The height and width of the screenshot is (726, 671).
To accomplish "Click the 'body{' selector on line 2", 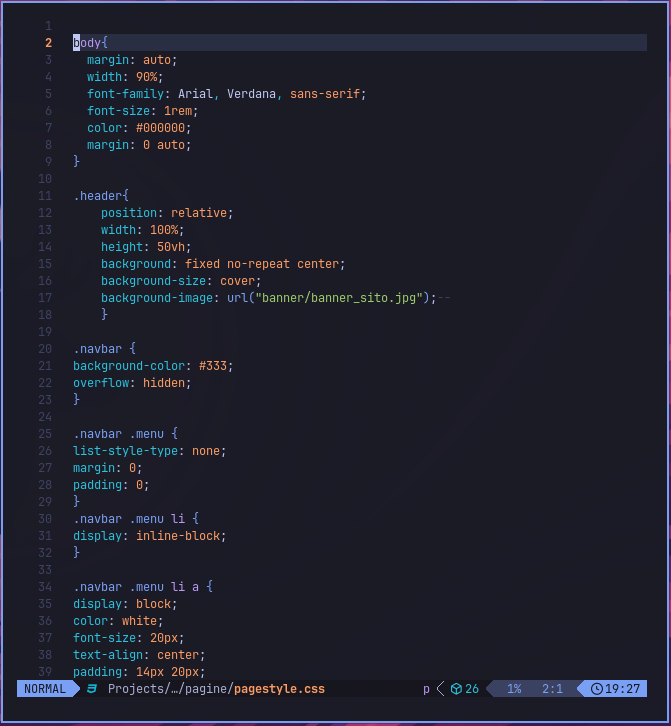I will (90, 43).
